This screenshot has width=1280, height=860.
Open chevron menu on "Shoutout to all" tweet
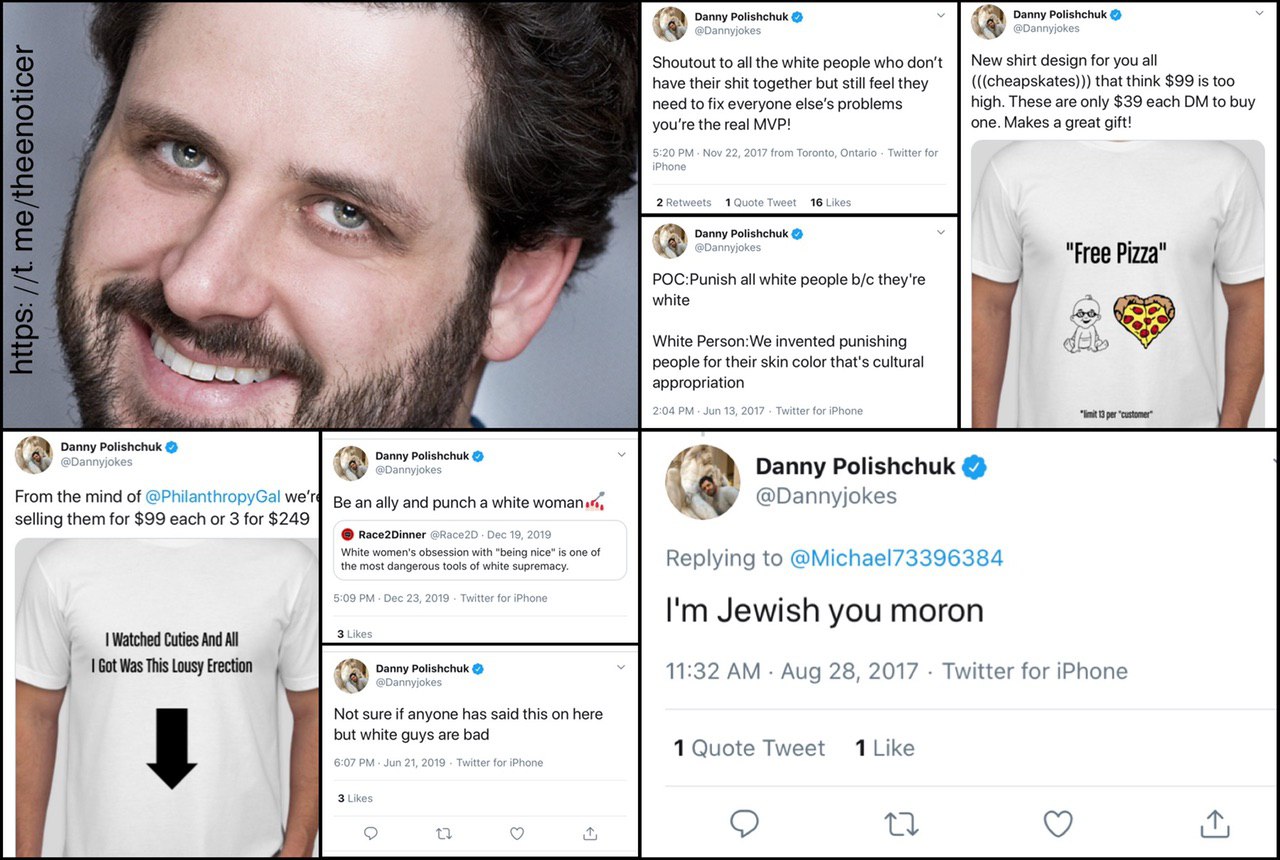coord(940,16)
